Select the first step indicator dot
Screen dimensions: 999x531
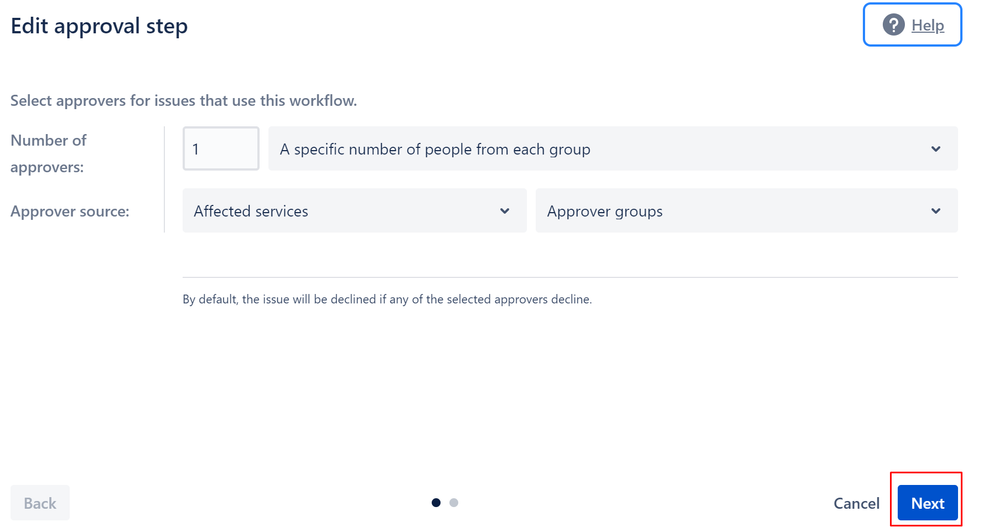tap(436, 503)
